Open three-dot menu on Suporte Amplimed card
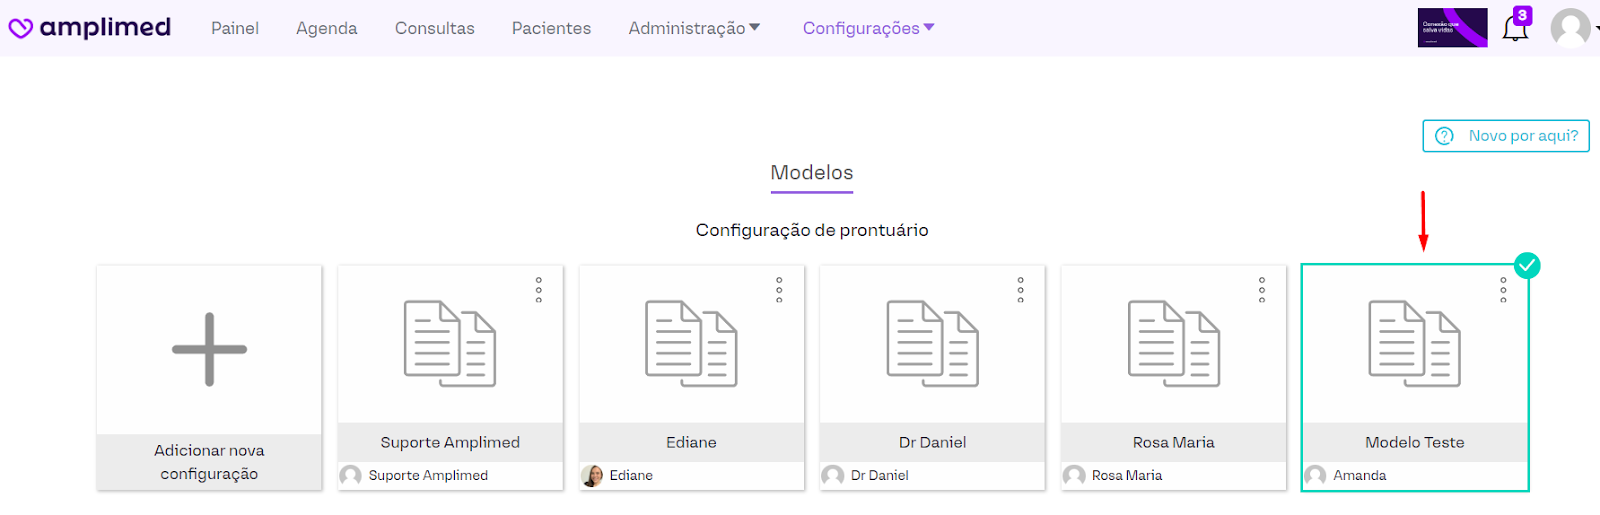This screenshot has width=1600, height=515. tap(539, 290)
